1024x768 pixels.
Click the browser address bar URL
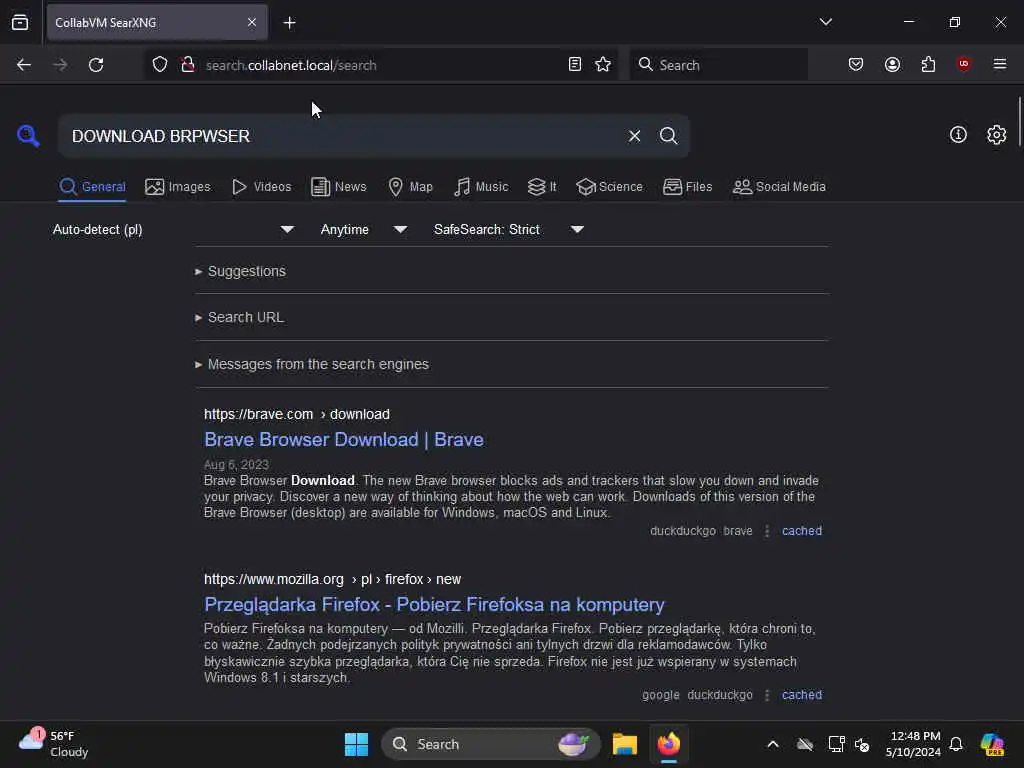tap(291, 65)
